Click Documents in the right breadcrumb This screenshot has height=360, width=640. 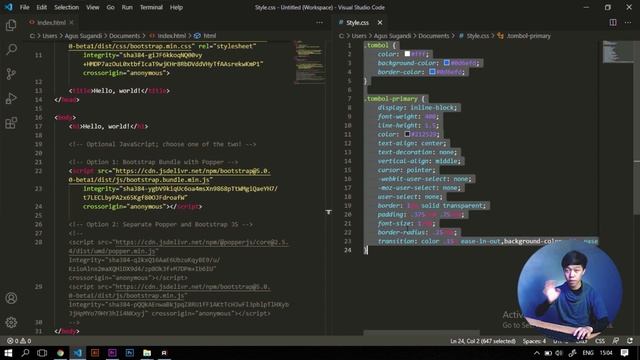(433, 36)
